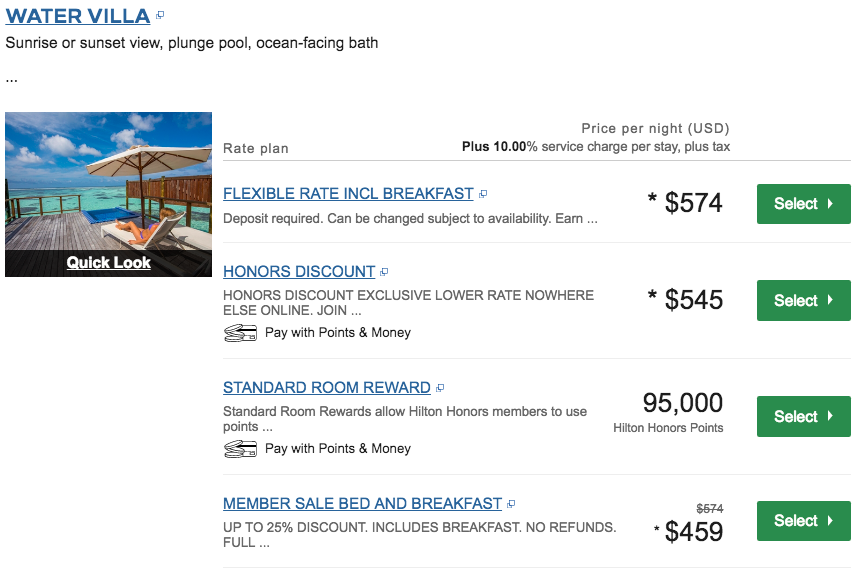Screen dimensions: 860x575
Task: Open Standard Room Reward rate details
Action: 327,388
